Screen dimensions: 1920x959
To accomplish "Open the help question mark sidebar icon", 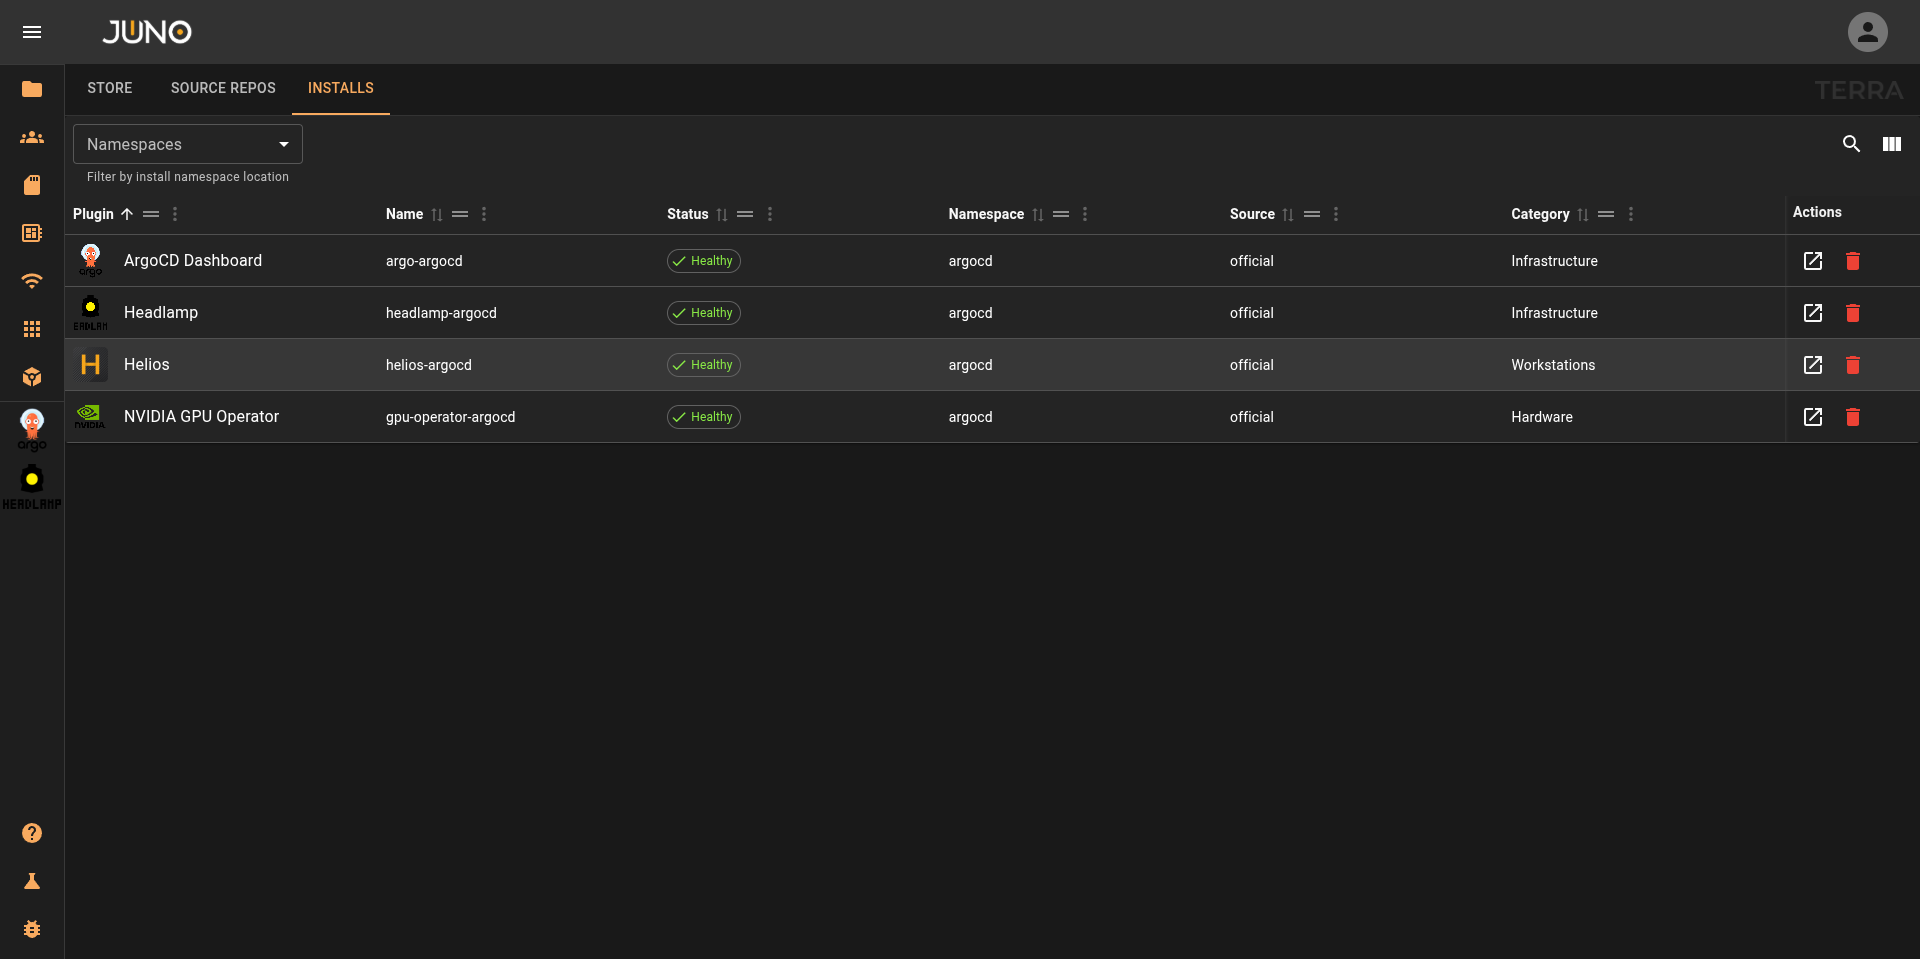I will click(x=32, y=833).
